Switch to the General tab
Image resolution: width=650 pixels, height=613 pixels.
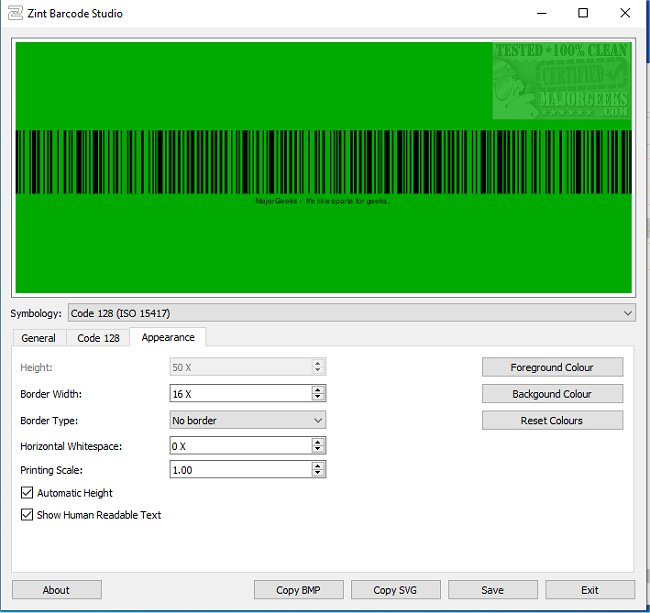tap(38, 338)
